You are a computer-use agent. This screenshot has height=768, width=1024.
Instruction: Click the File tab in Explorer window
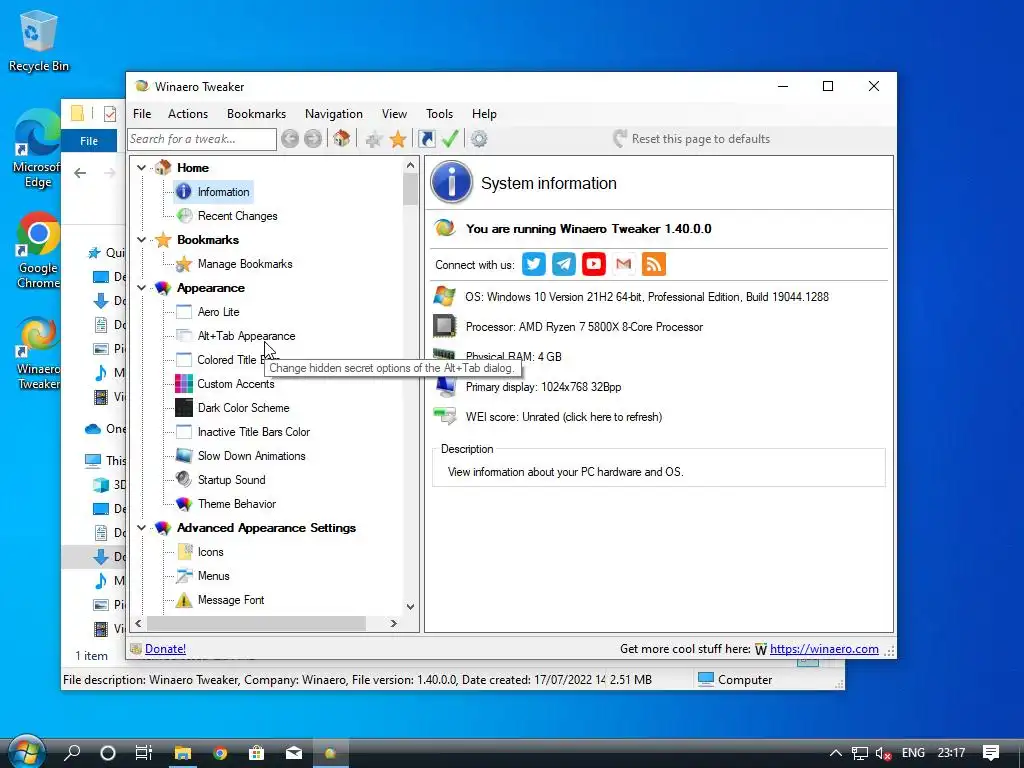[x=89, y=141]
